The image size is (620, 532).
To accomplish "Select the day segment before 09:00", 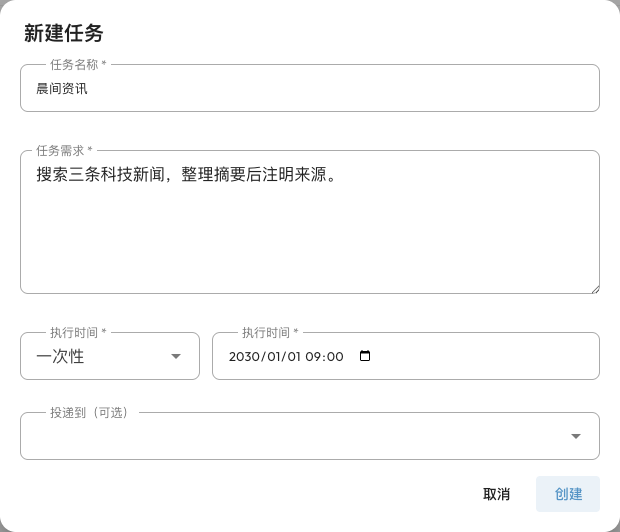I will click(x=294, y=357).
